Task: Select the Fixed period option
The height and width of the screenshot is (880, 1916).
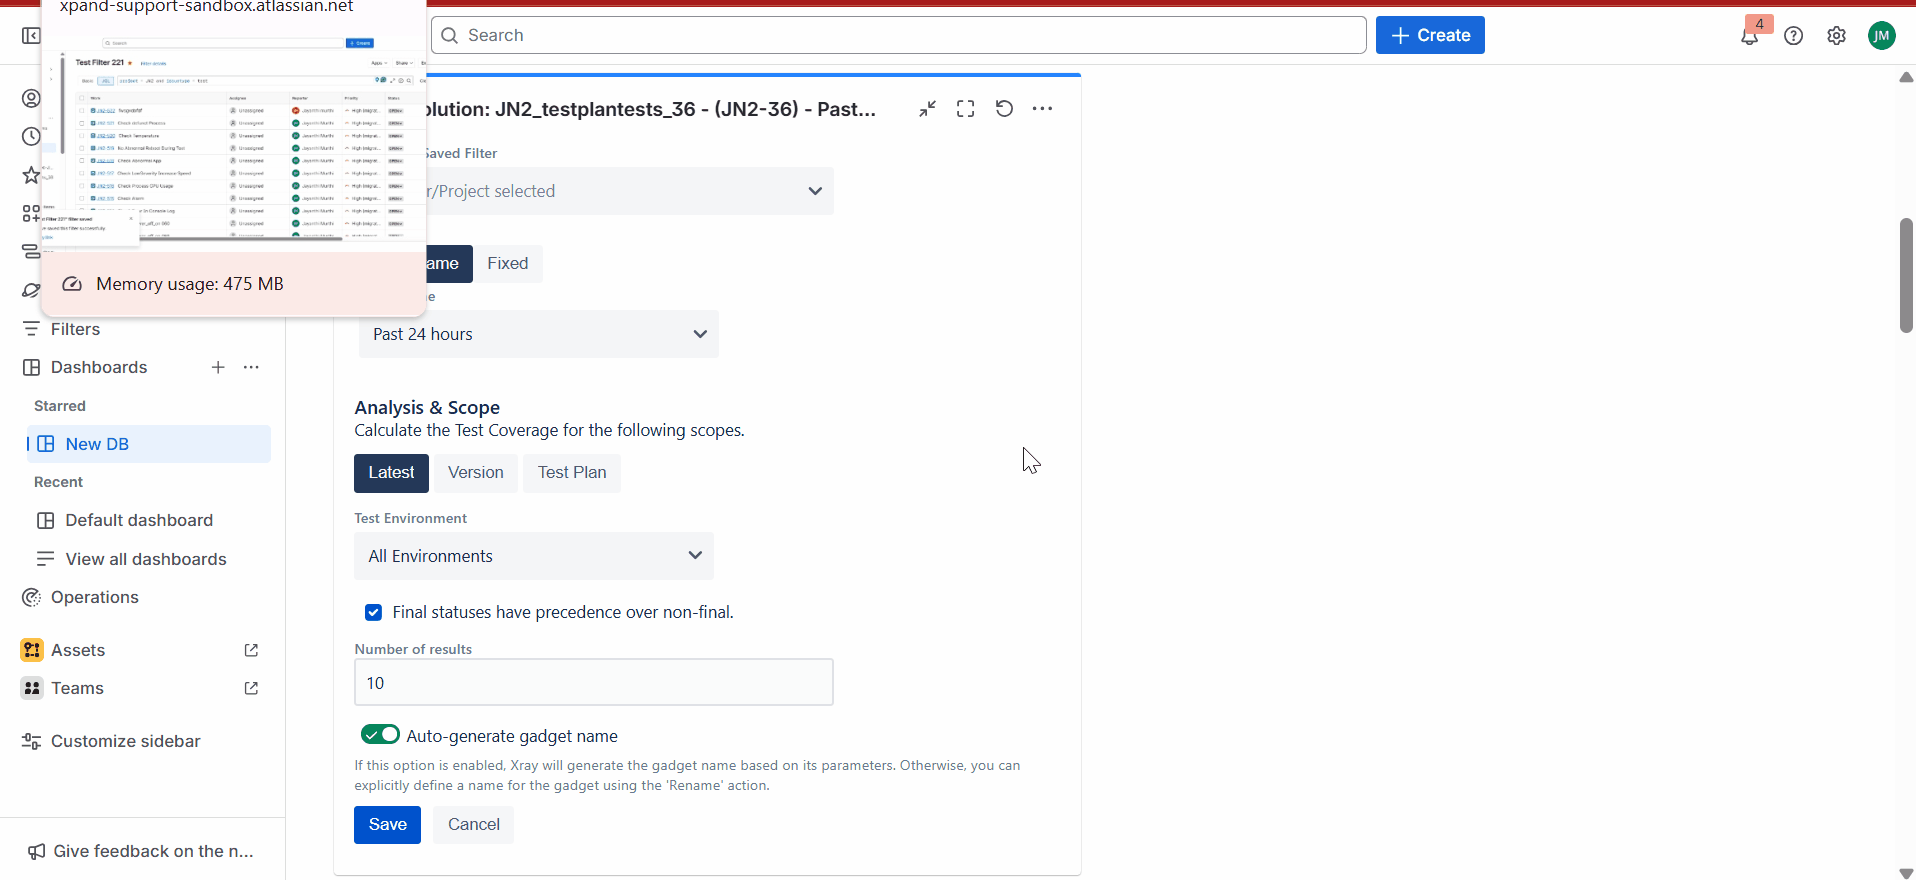Action: pos(507,264)
